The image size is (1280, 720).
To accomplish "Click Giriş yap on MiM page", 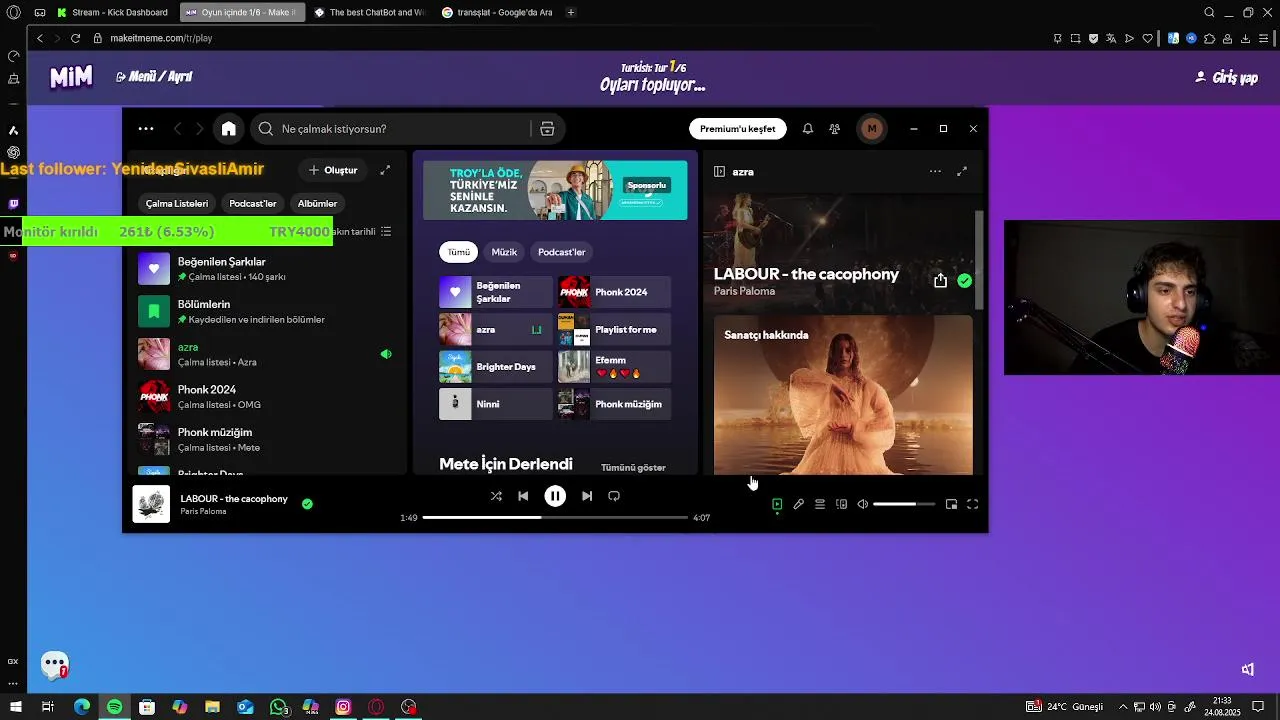I will click(1227, 77).
